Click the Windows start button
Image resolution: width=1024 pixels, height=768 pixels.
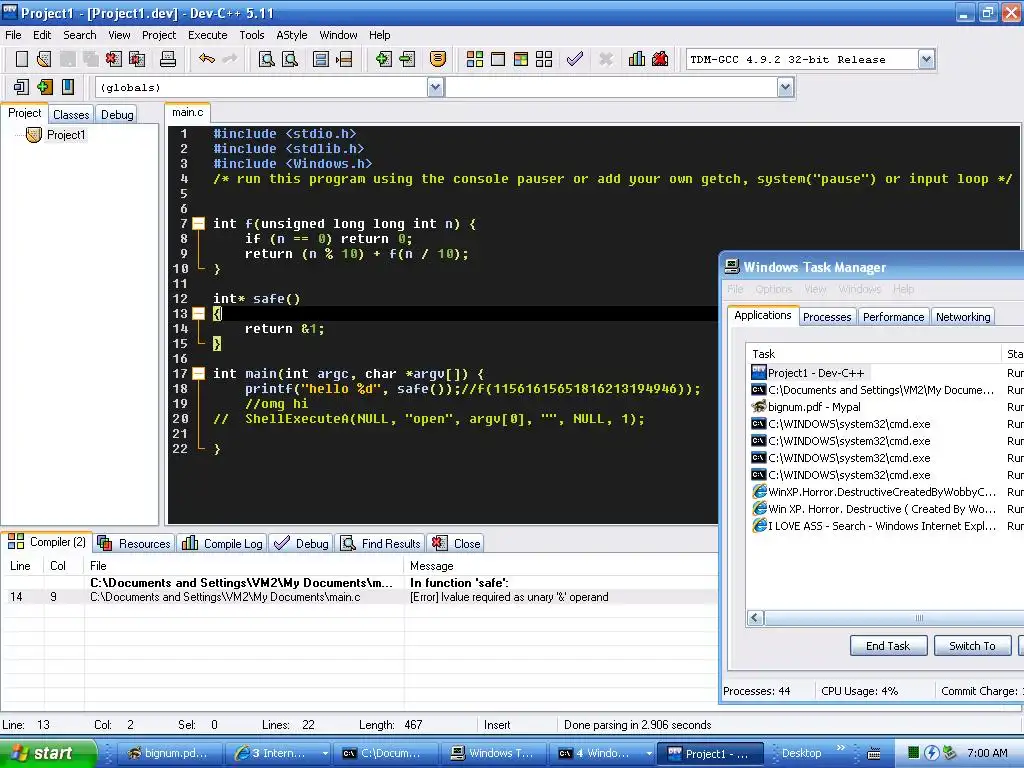pyautogui.click(x=48, y=753)
